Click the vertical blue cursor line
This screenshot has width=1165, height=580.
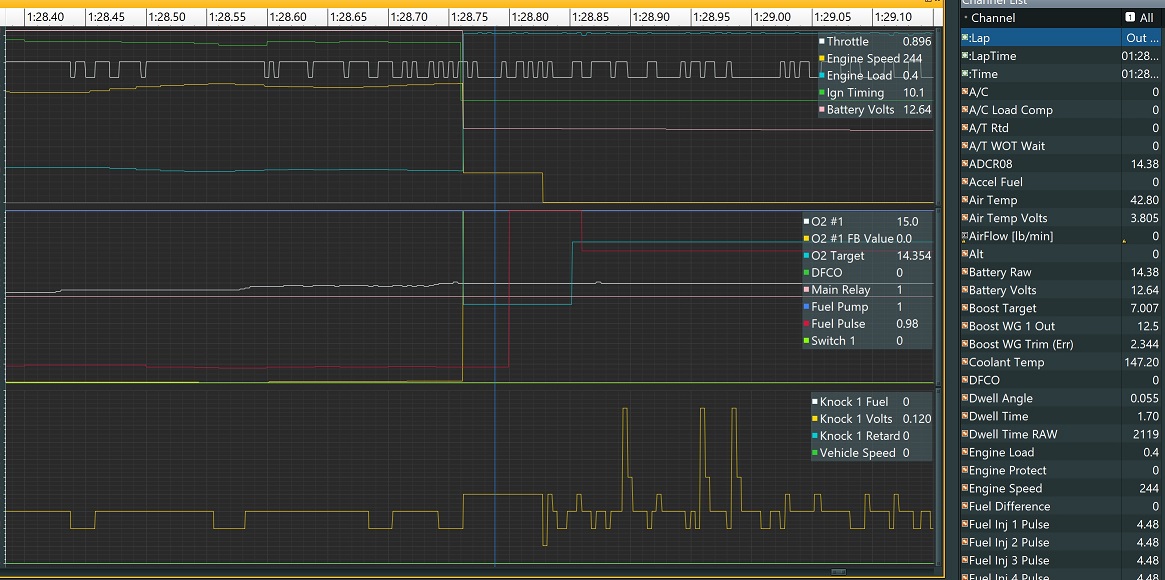point(495,297)
